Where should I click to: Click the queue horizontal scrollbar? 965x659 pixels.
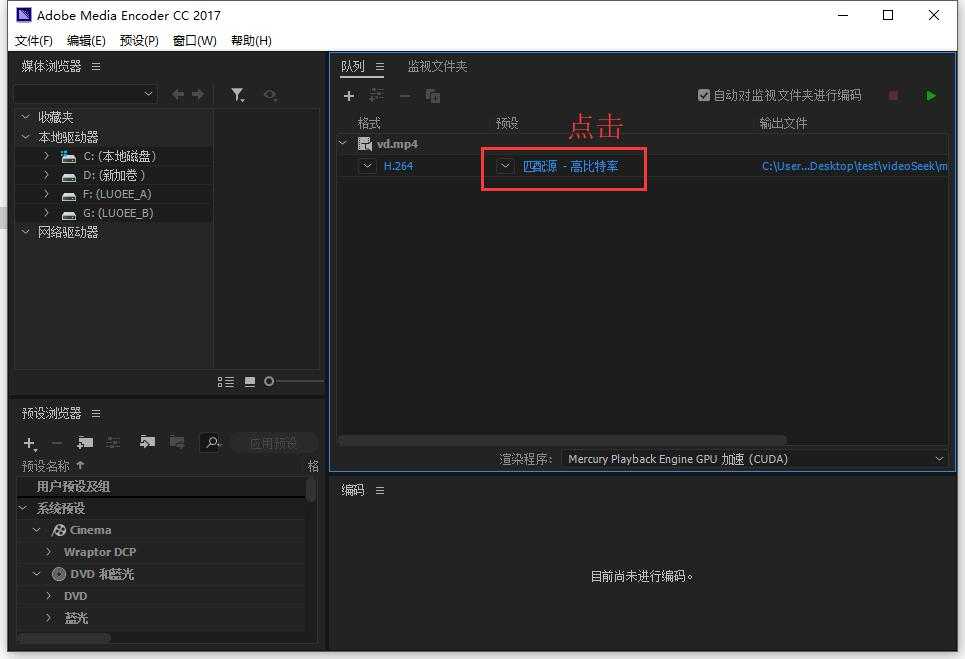(563, 440)
